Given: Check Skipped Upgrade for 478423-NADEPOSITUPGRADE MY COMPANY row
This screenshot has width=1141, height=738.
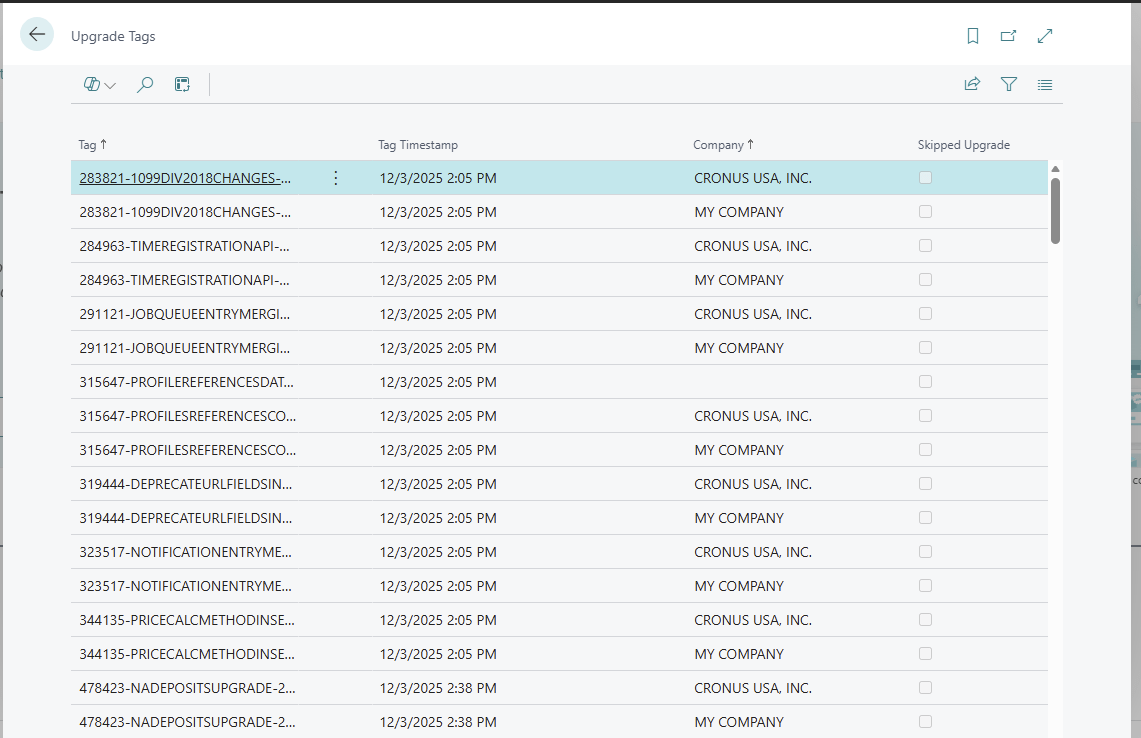Looking at the screenshot, I should pyautogui.click(x=925, y=722).
